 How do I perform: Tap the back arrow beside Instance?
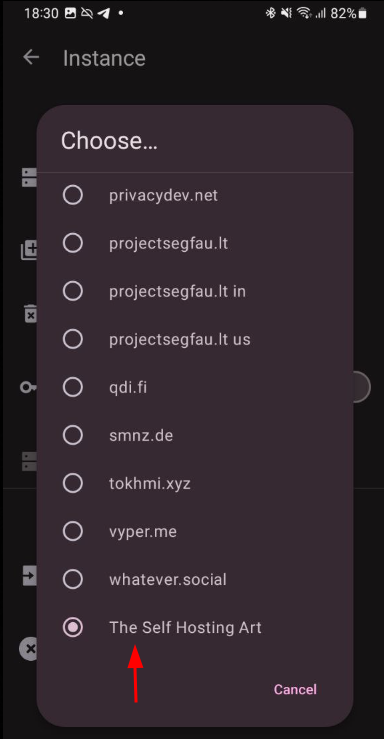click(31, 57)
